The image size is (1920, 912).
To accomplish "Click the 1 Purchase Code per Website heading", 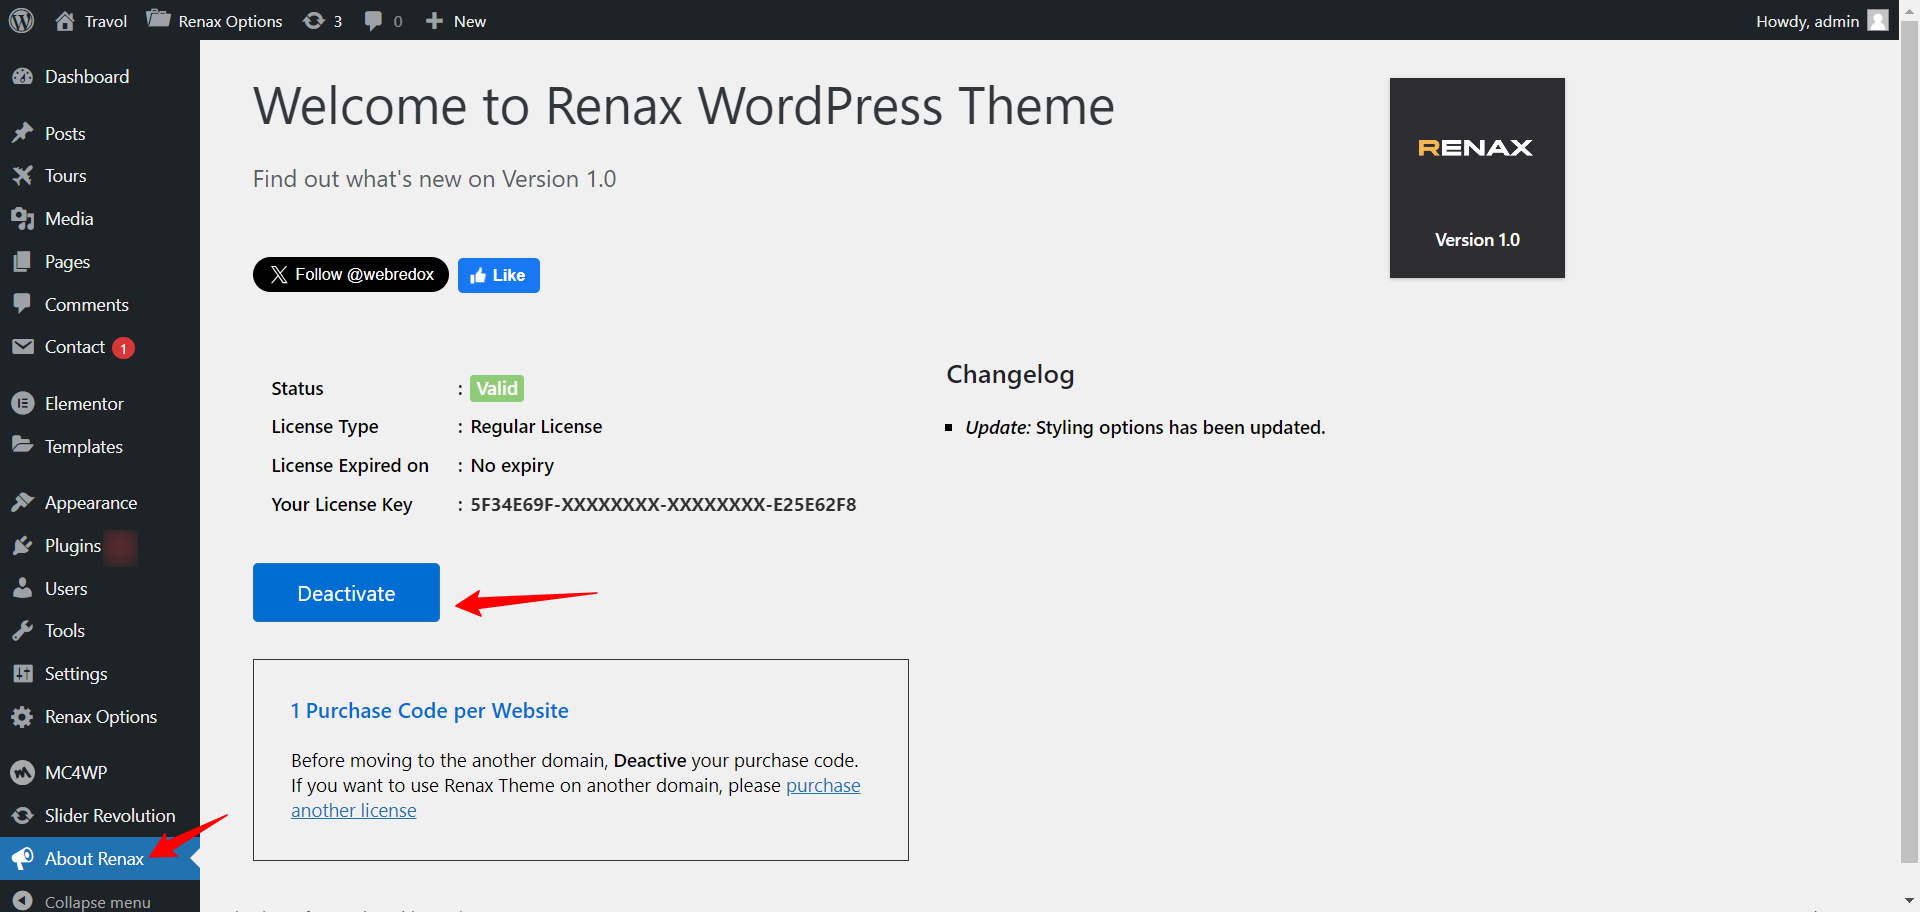I will (430, 711).
